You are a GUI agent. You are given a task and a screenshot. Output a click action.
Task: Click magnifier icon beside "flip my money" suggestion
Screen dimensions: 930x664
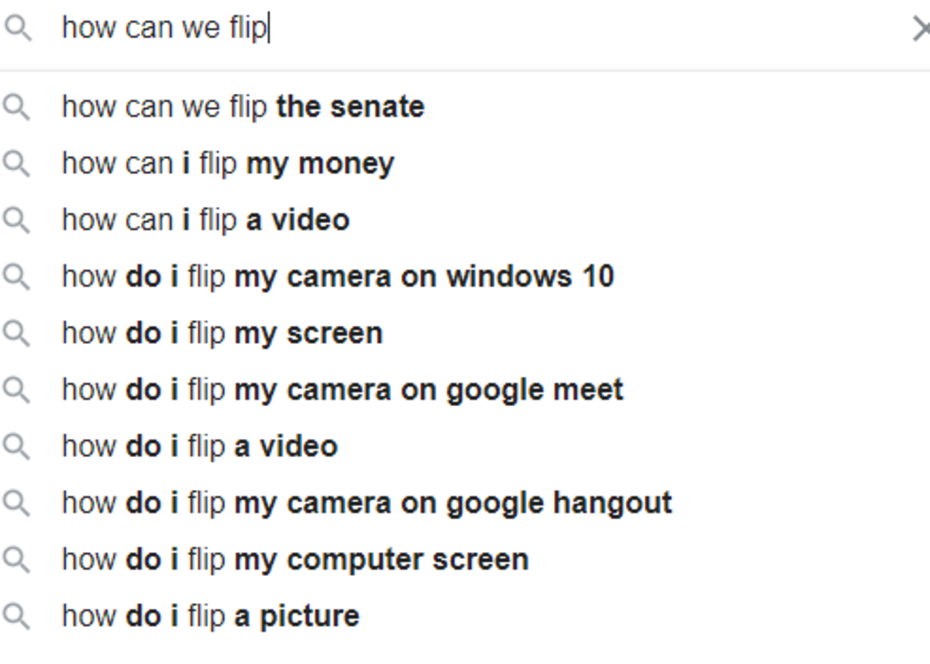[17, 164]
